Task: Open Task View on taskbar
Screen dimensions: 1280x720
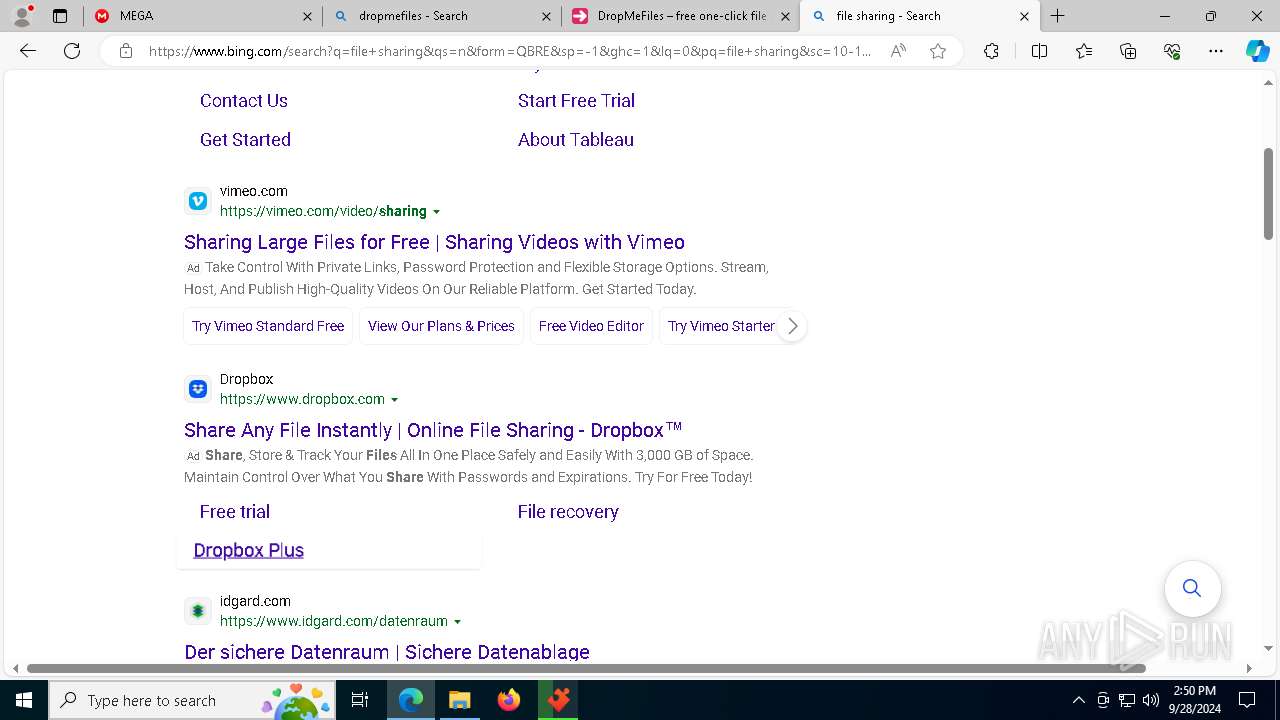Action: tap(360, 700)
